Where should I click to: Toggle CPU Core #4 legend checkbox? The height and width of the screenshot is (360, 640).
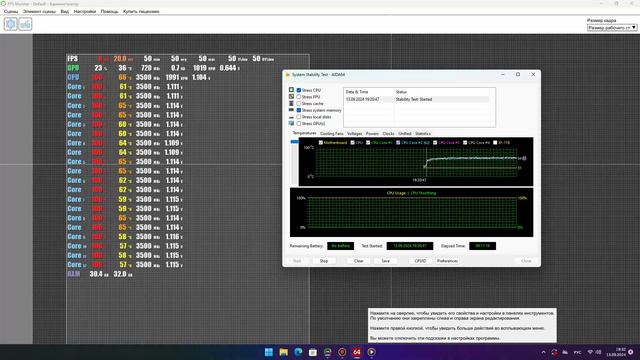tap(465, 142)
